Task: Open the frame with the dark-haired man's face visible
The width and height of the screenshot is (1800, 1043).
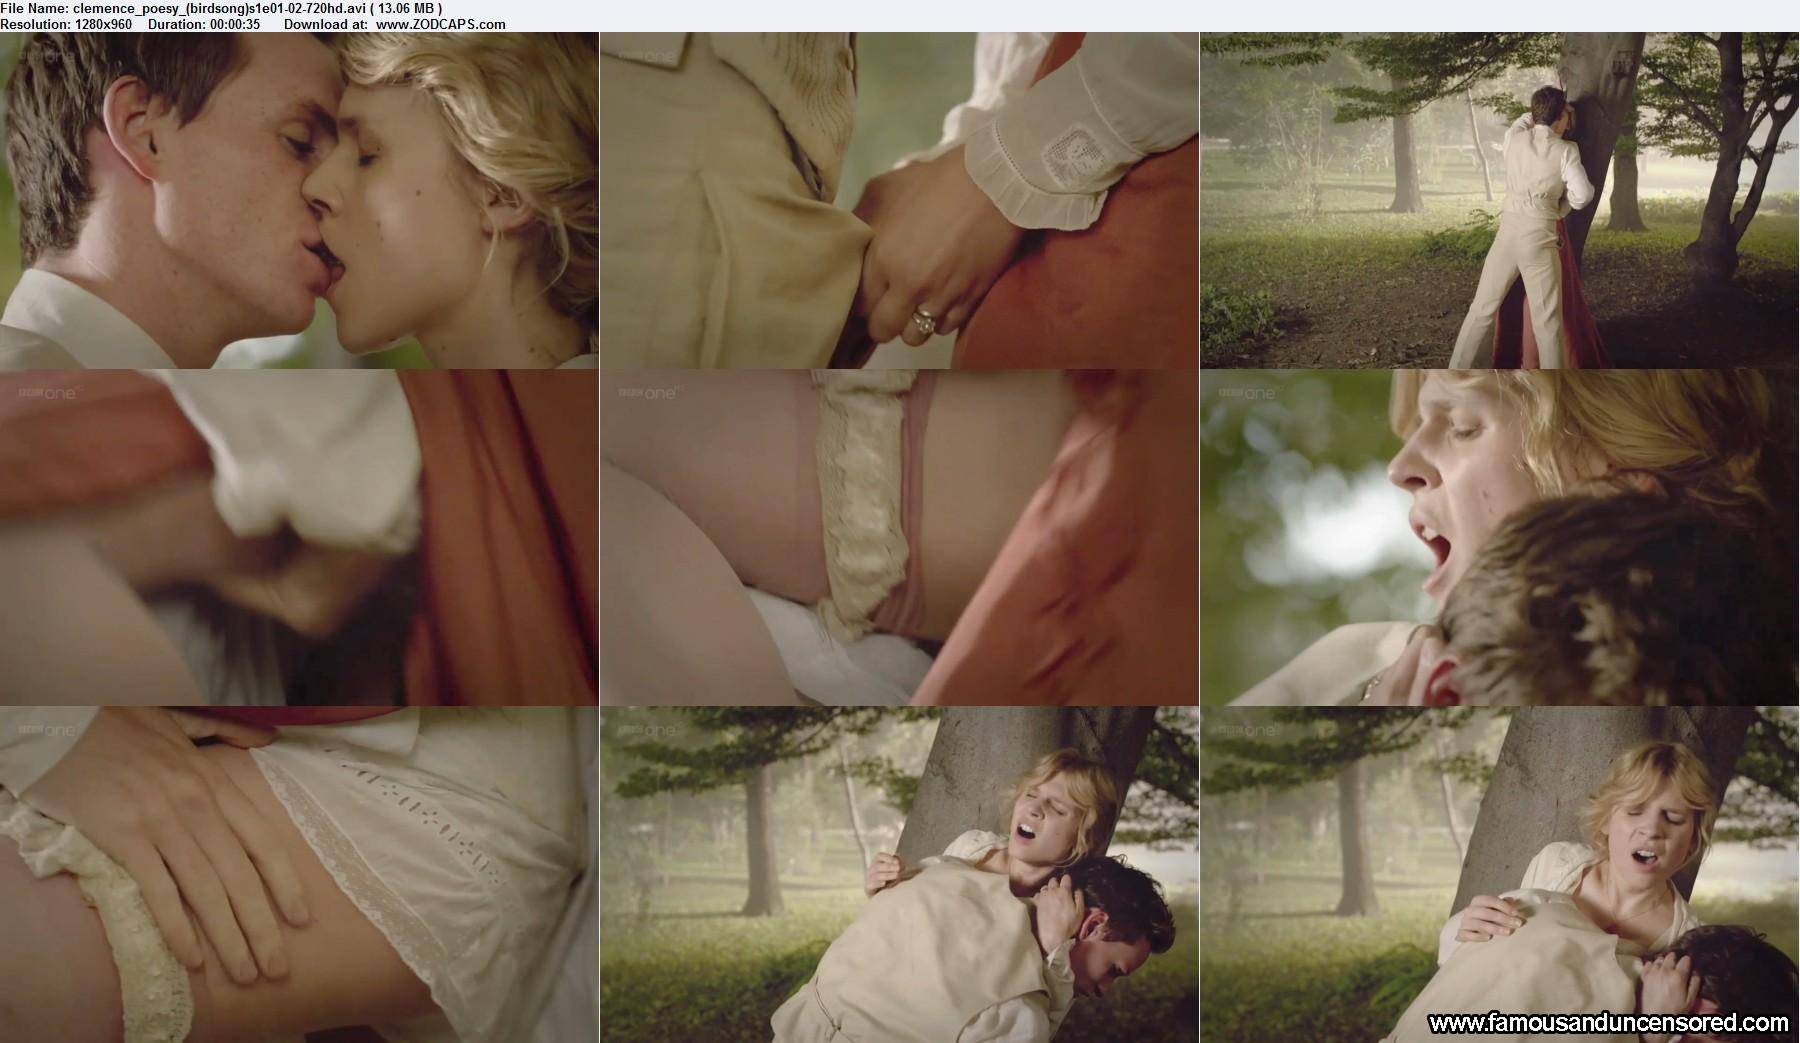Action: coord(899,875)
